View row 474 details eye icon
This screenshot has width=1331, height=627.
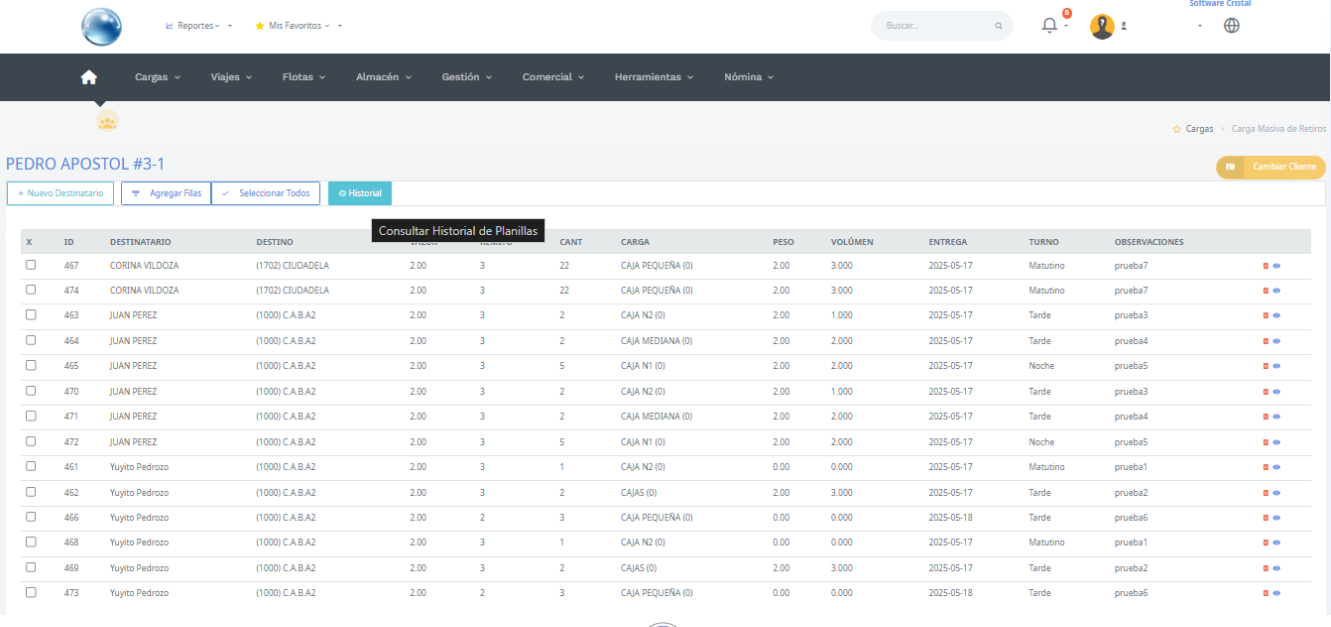pyautogui.click(x=1276, y=290)
